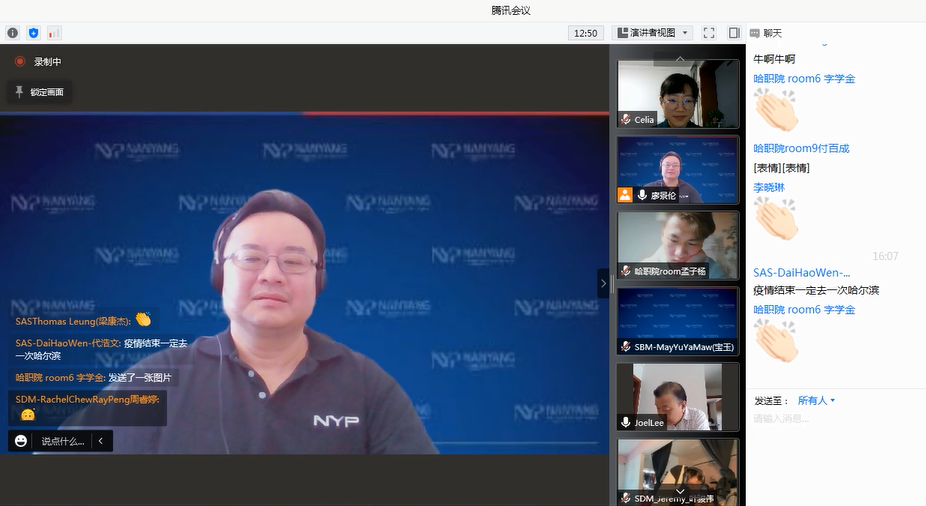Click the '说点什么...' overlay chat input
This screenshot has width=926, height=506.
point(63,441)
